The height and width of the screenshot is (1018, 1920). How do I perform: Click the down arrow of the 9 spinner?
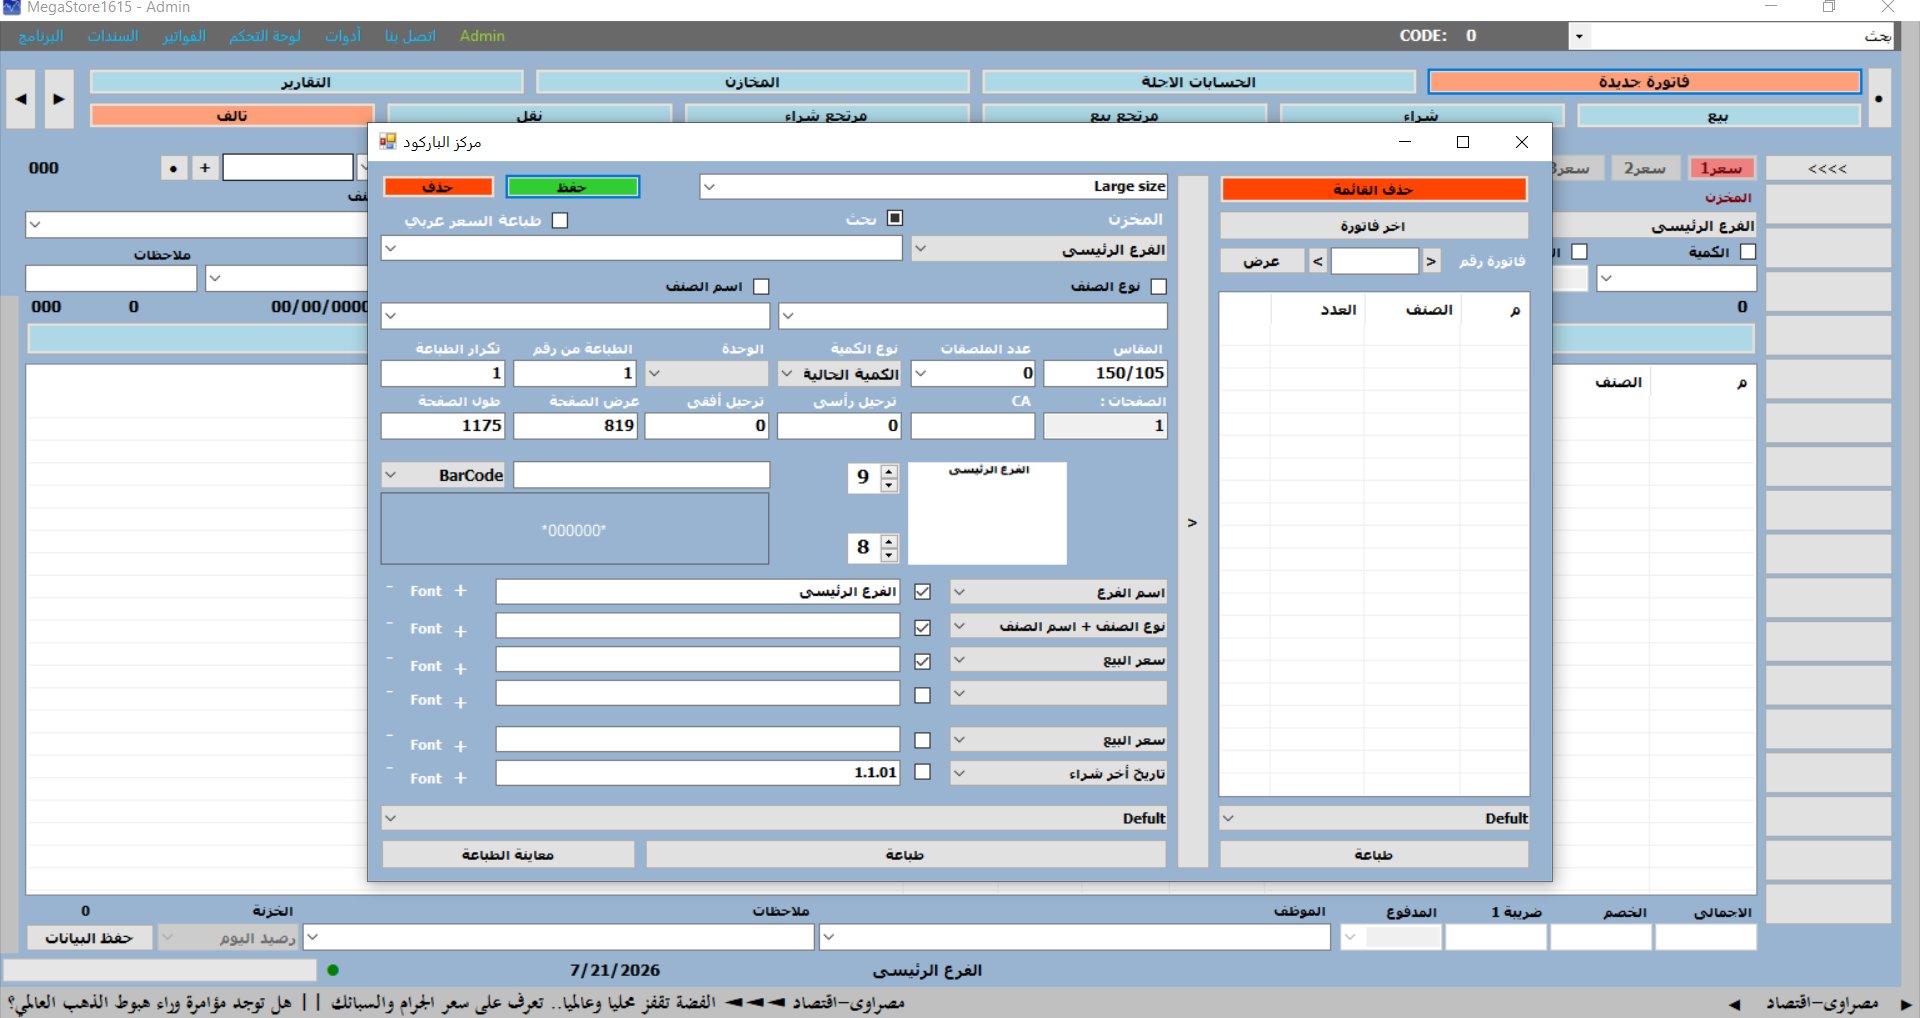click(x=889, y=485)
